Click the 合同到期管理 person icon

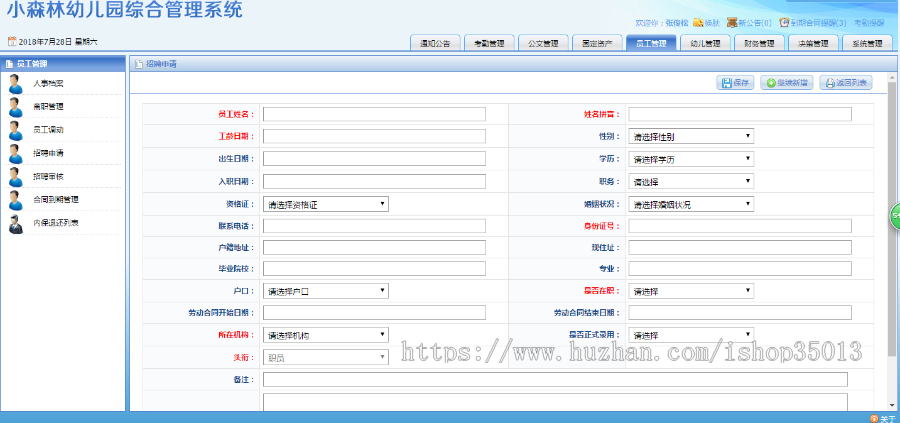pyautogui.click(x=15, y=200)
